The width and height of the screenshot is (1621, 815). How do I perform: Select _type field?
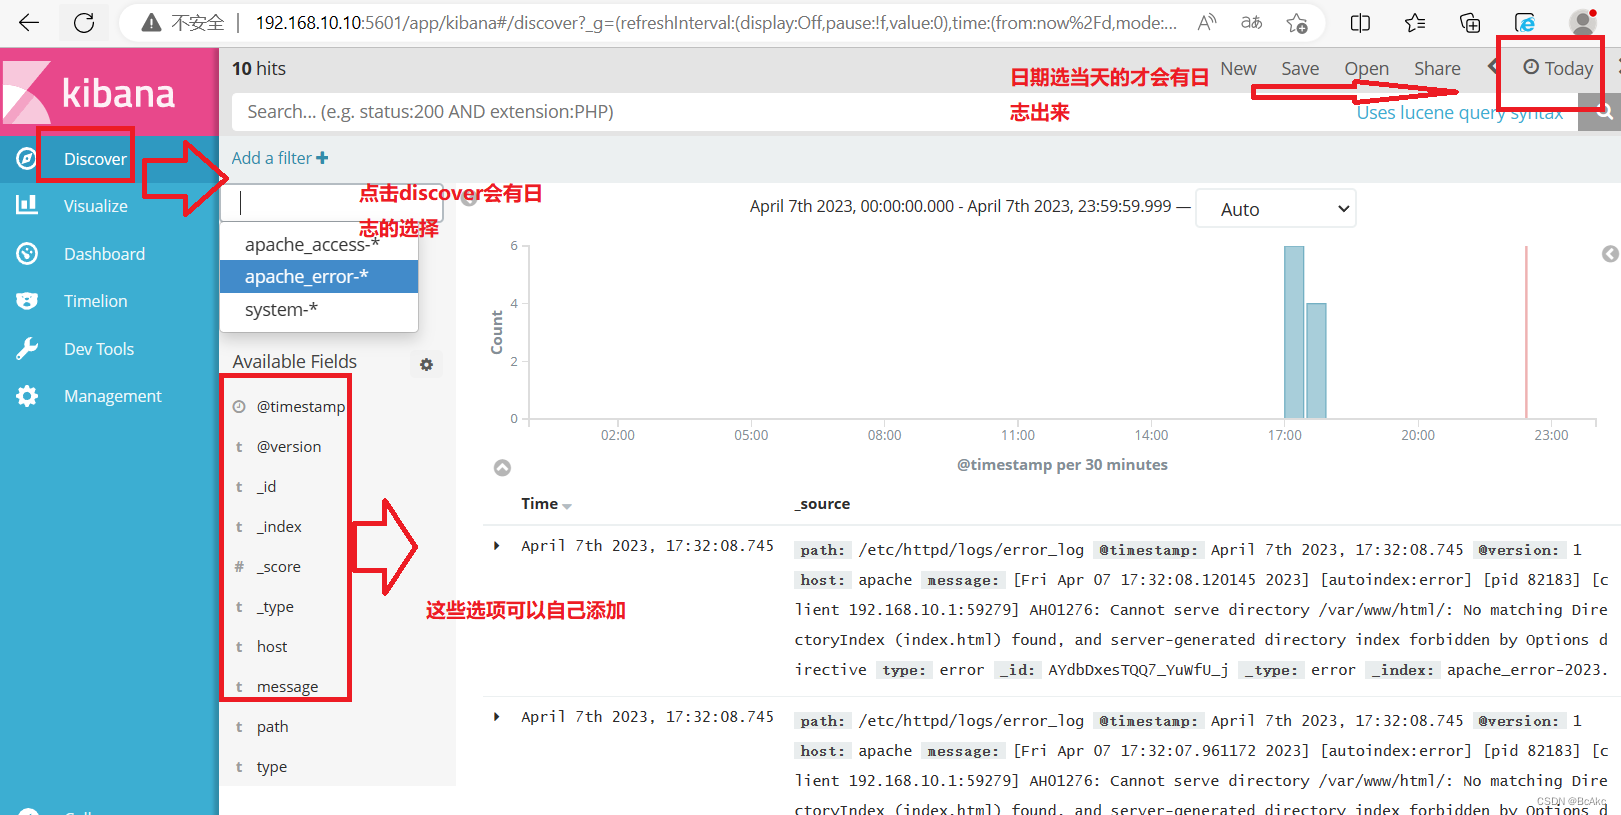pyautogui.click(x=275, y=607)
